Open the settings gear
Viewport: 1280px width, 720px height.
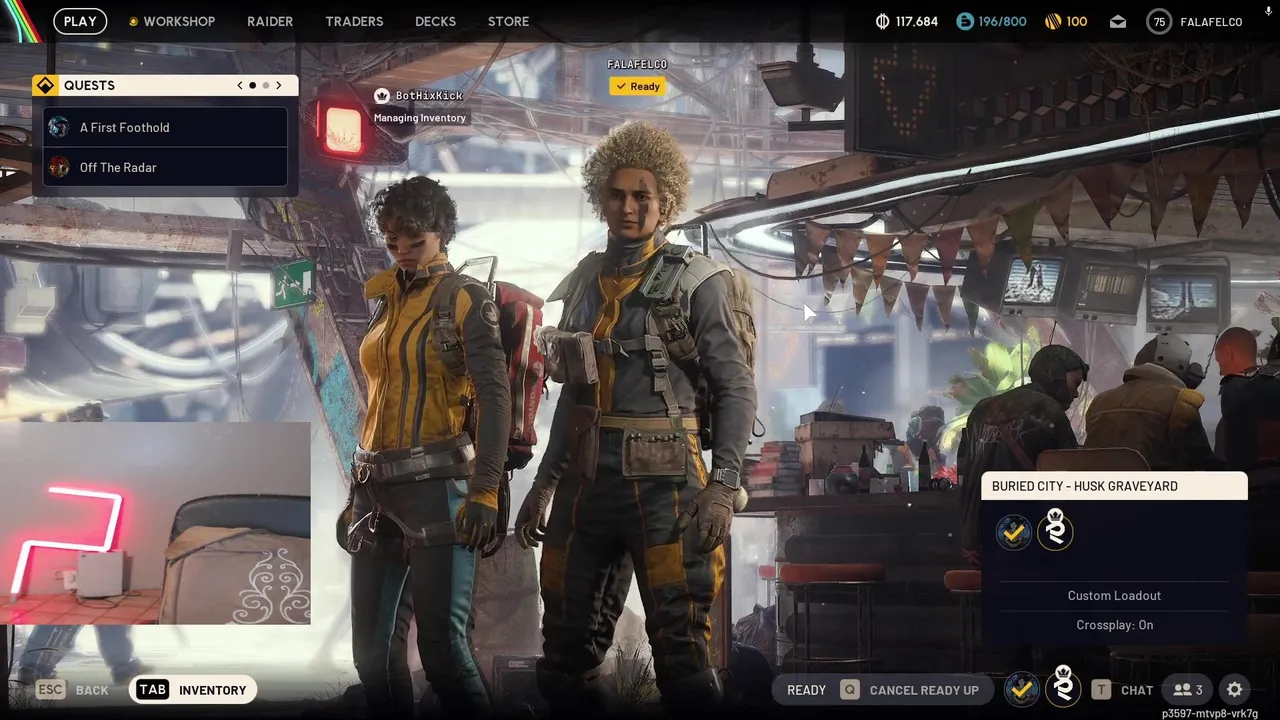(x=1235, y=690)
